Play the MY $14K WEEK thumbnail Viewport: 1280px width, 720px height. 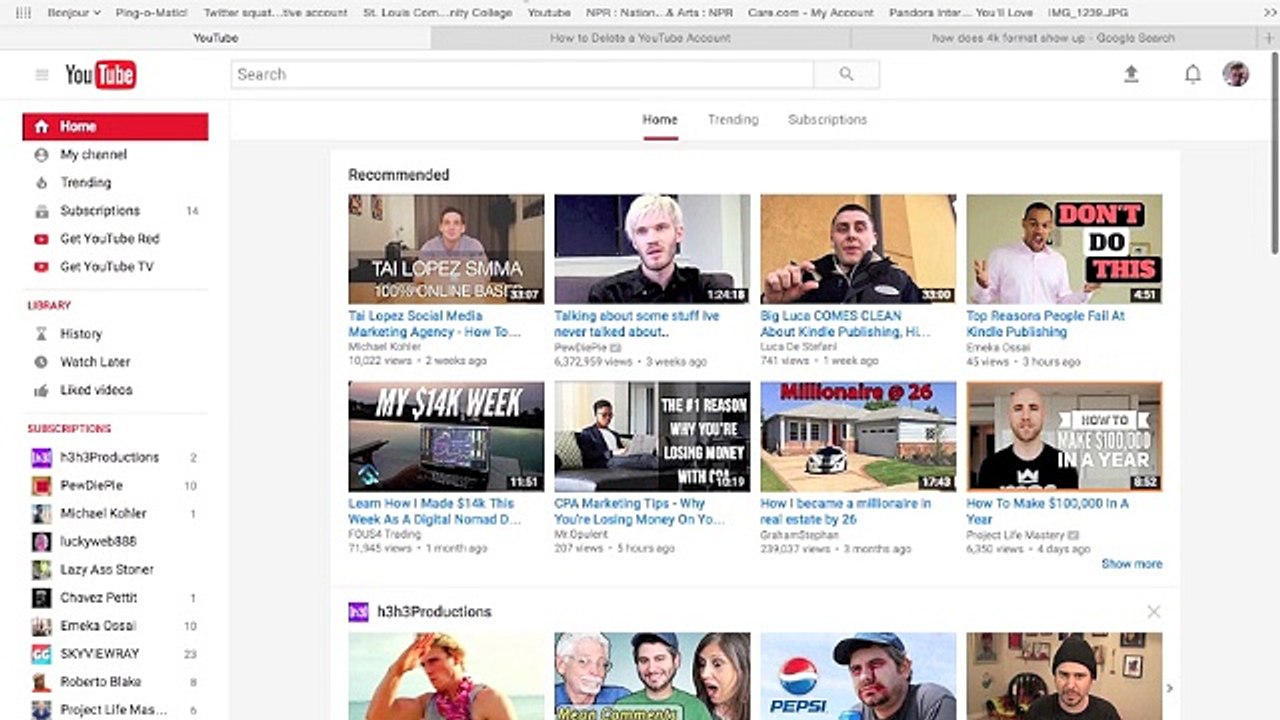446,436
